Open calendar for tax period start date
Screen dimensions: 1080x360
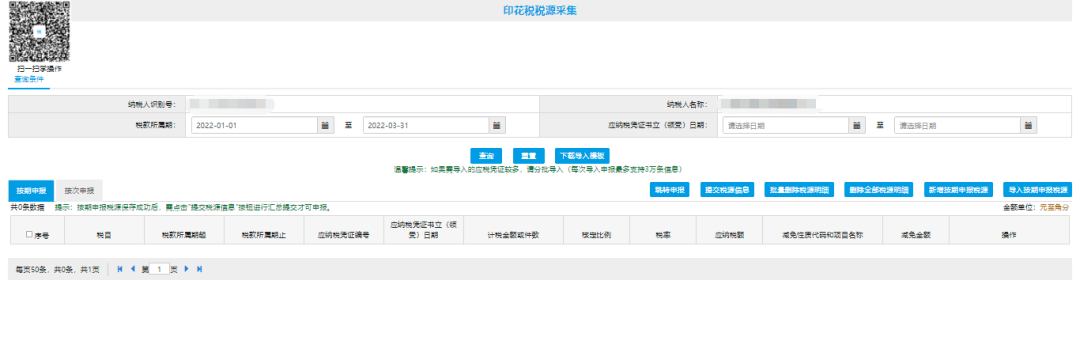(x=325, y=126)
